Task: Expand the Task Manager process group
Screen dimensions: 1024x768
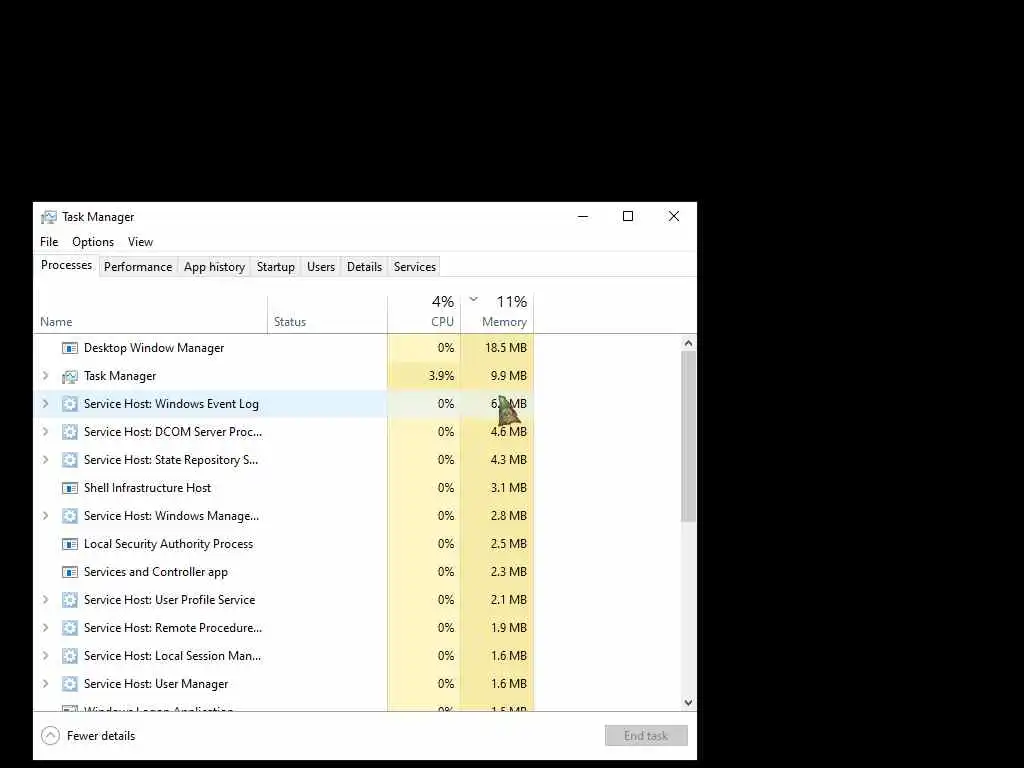Action: point(45,376)
